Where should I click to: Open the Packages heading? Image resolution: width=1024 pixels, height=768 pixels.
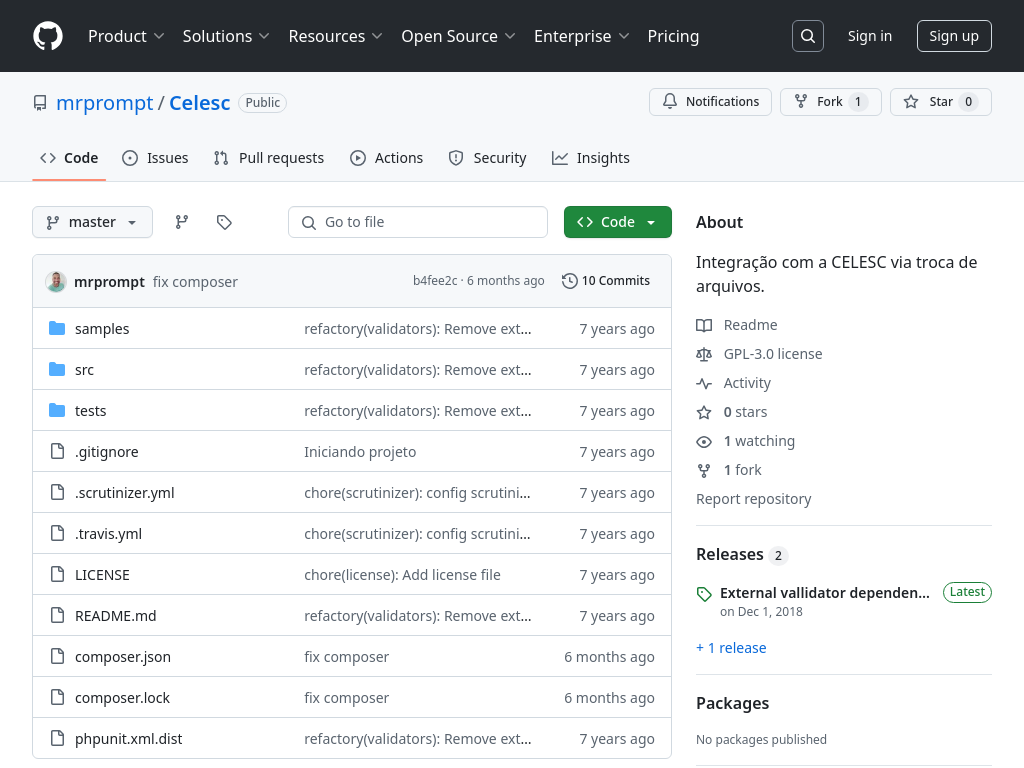tap(733, 703)
